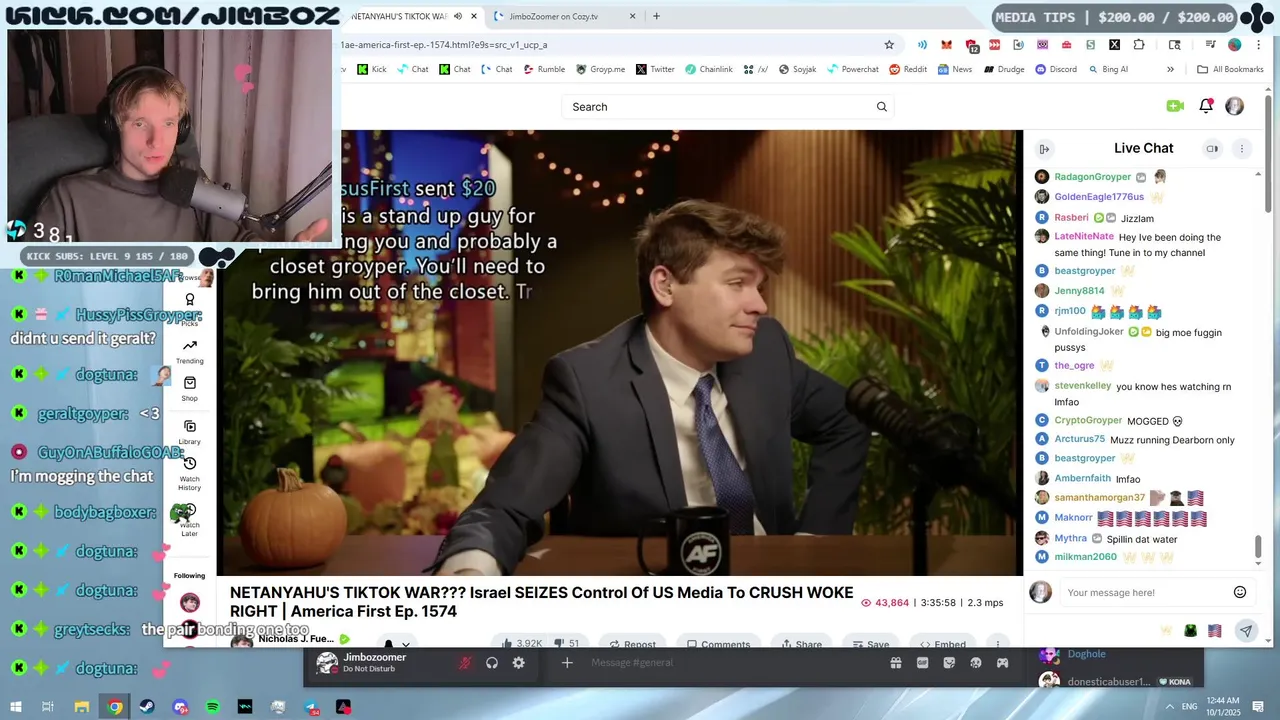Click the Discord plus attachment button
This screenshot has height=720, width=1280.
coord(567,663)
